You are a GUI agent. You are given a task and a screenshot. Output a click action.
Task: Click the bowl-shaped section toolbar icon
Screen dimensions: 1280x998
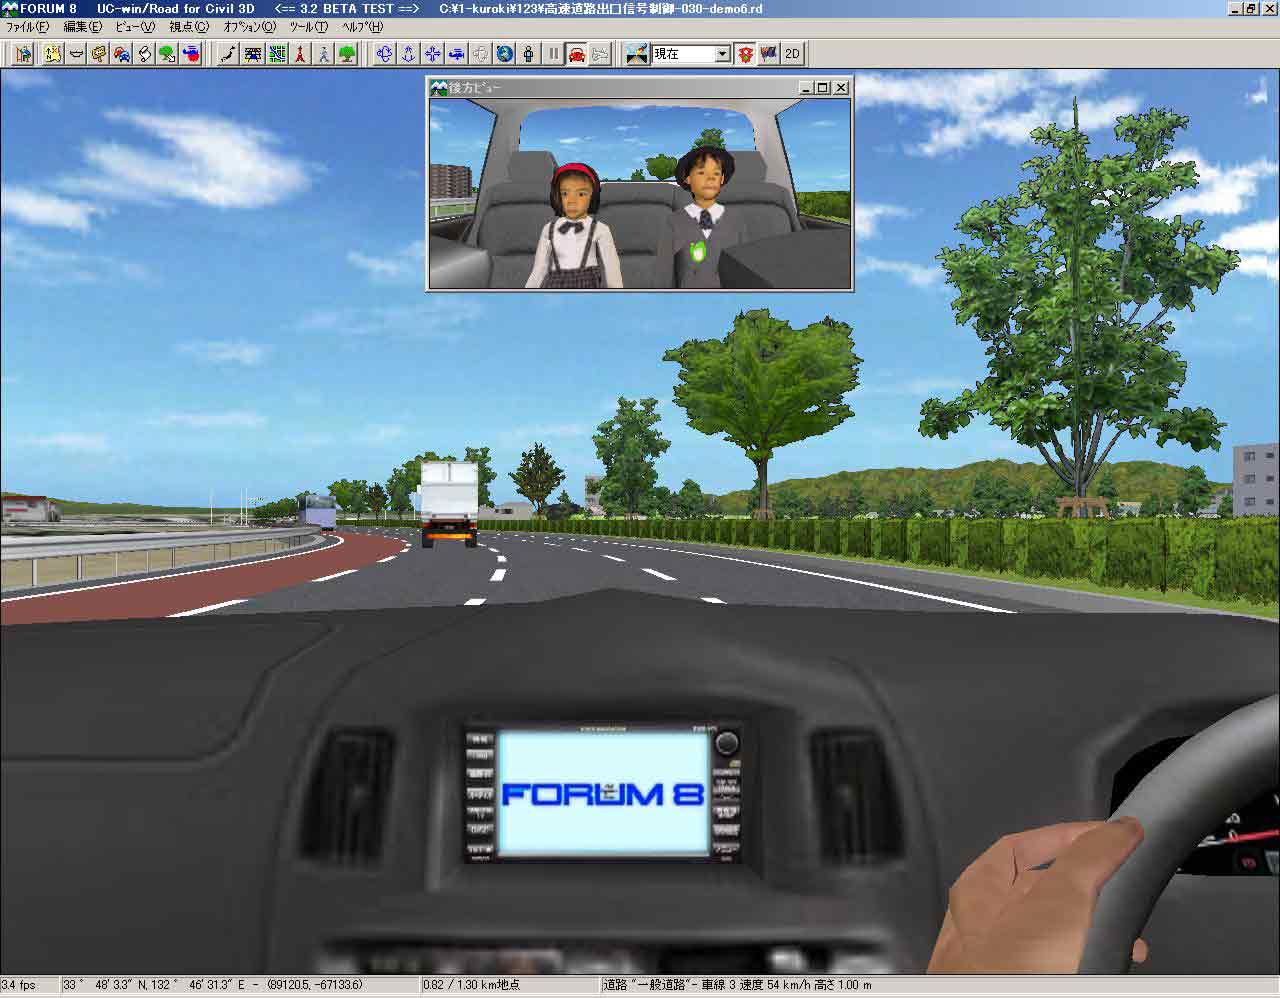75,54
